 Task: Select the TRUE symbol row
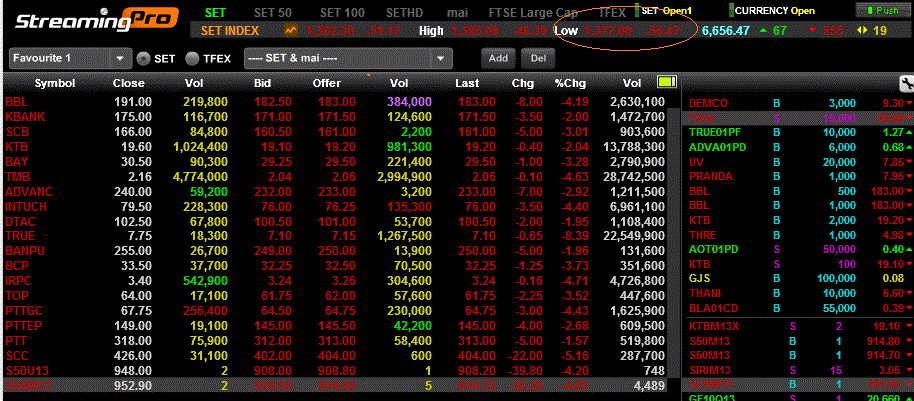(335, 236)
